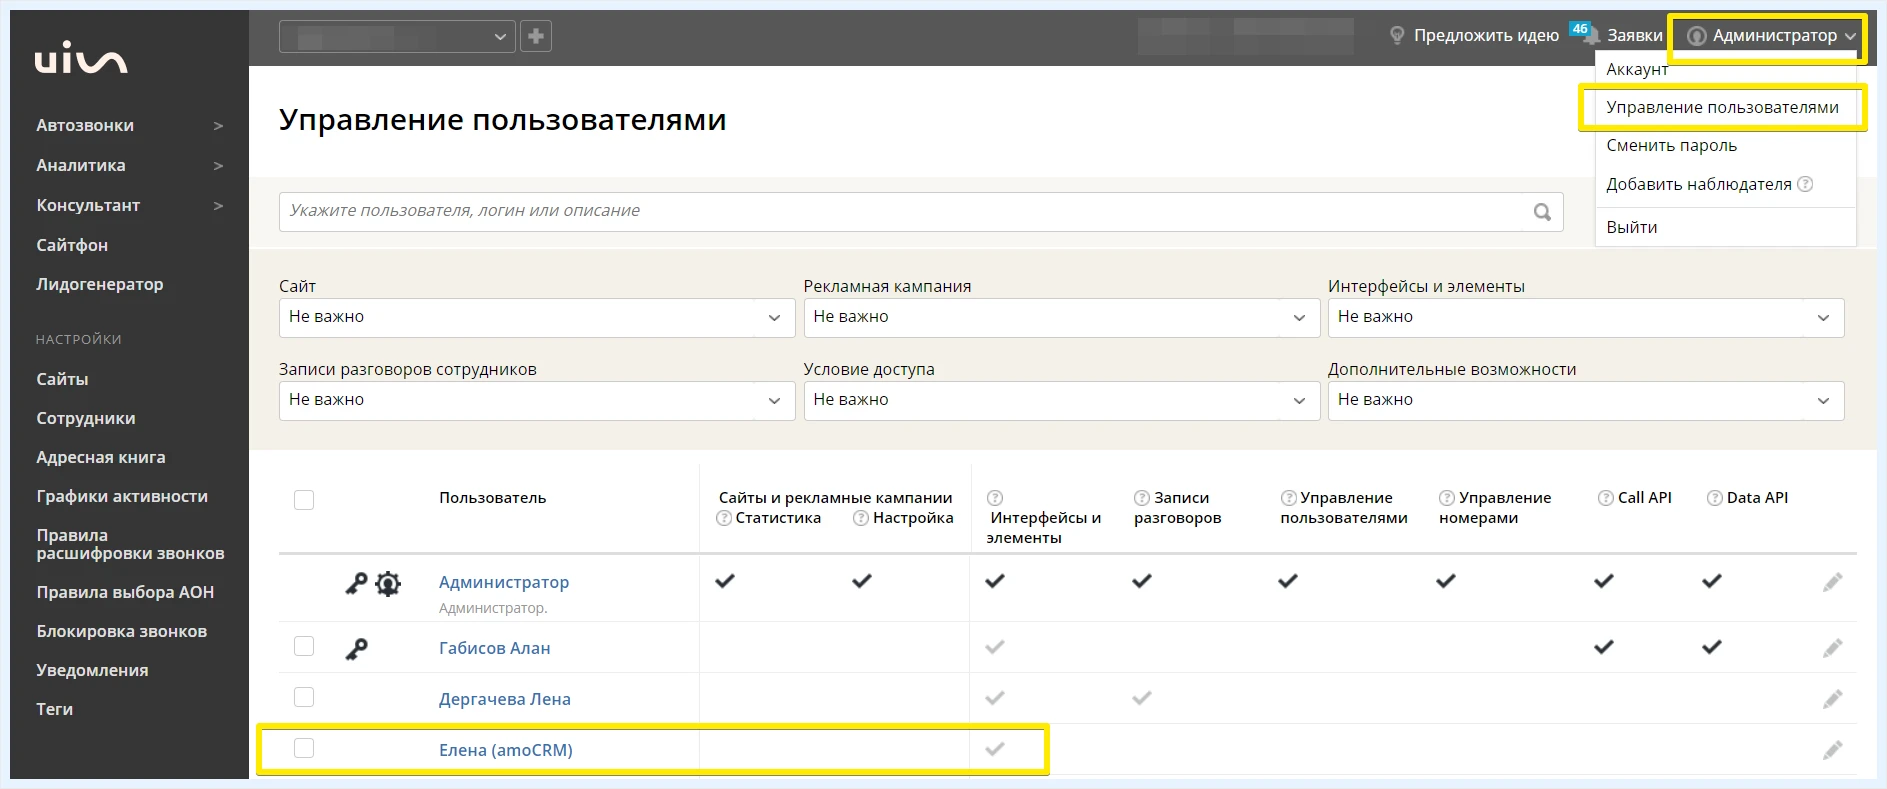Screen dimensions: 1887x789
Task: Click the user avatar icon beside Администратор
Action: click(1697, 36)
